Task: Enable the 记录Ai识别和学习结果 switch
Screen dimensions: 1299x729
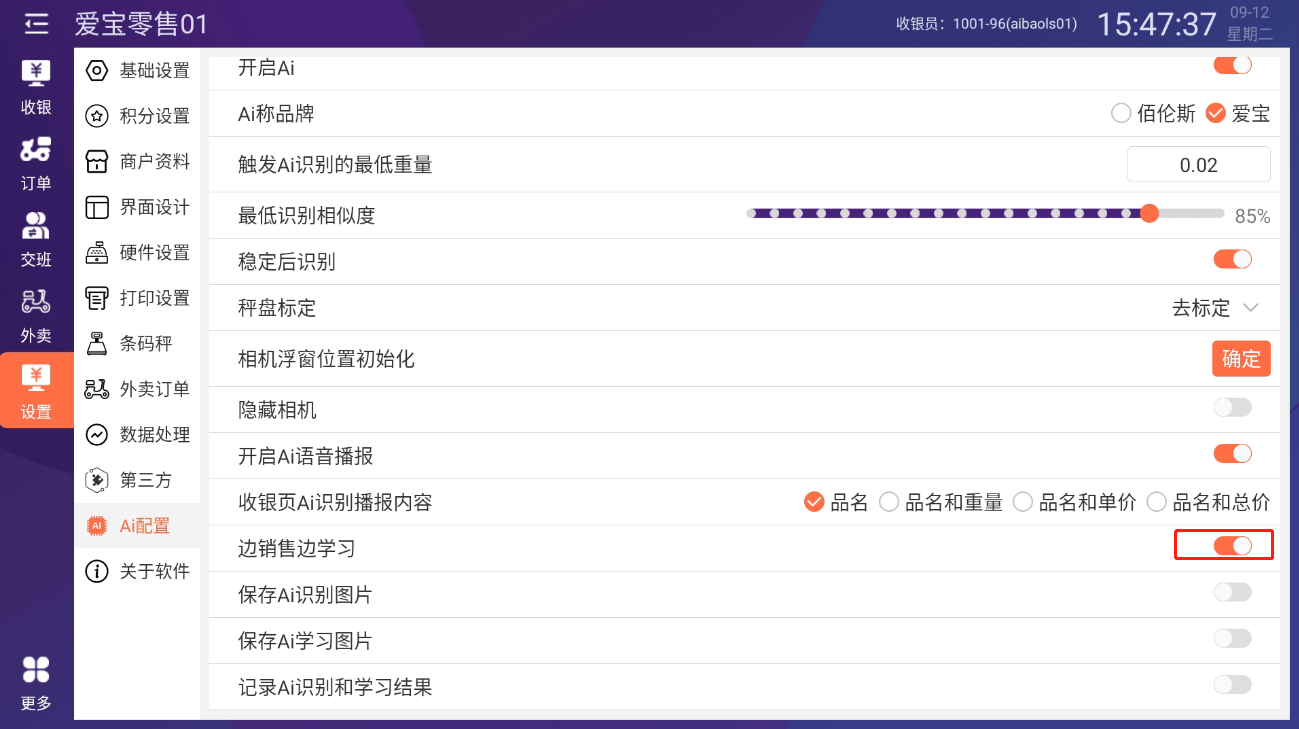Action: point(1232,685)
